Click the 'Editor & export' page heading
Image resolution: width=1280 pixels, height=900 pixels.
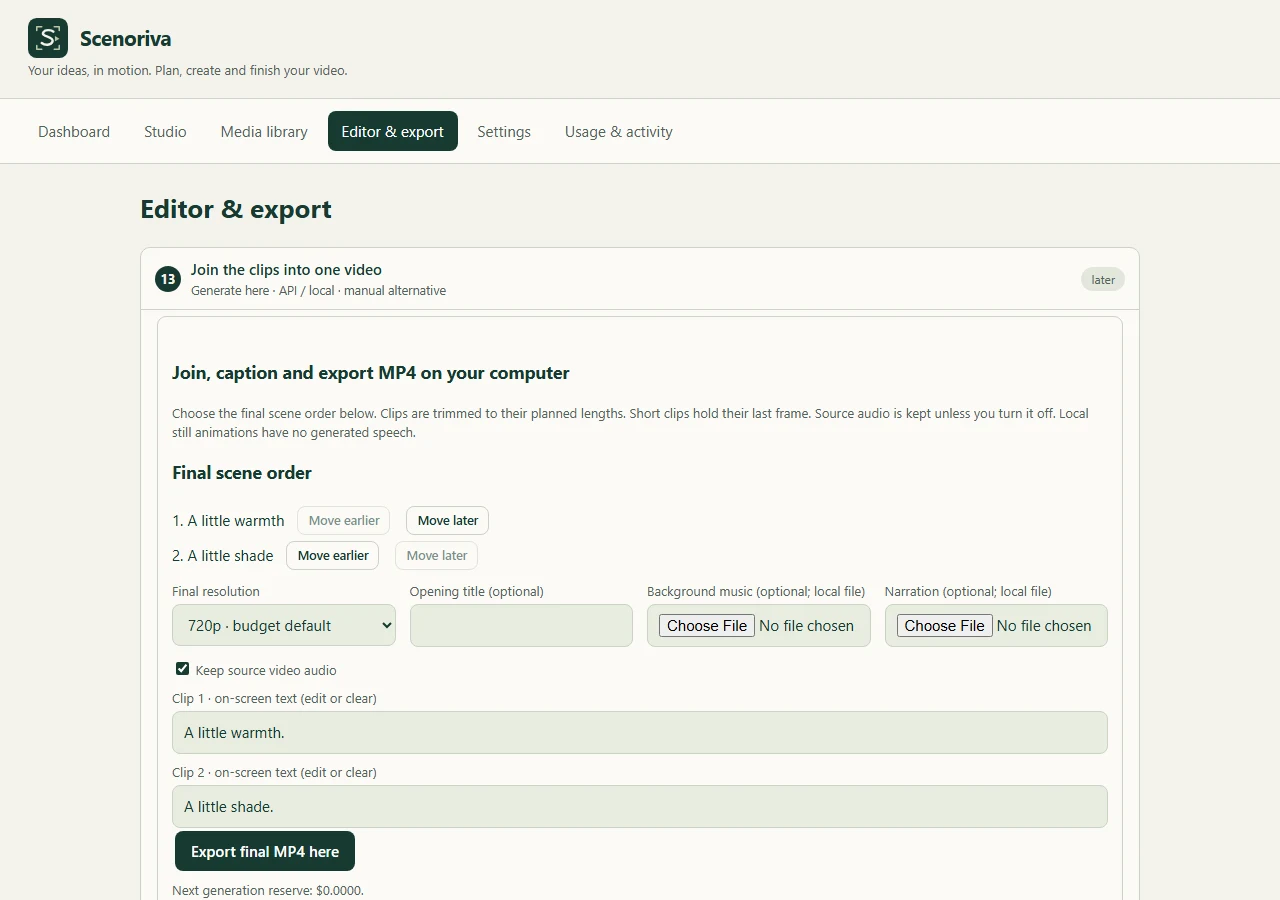236,209
